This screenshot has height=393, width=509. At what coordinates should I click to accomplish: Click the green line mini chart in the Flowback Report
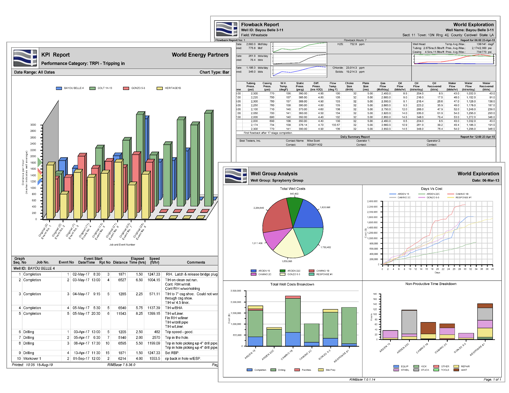(299, 47)
